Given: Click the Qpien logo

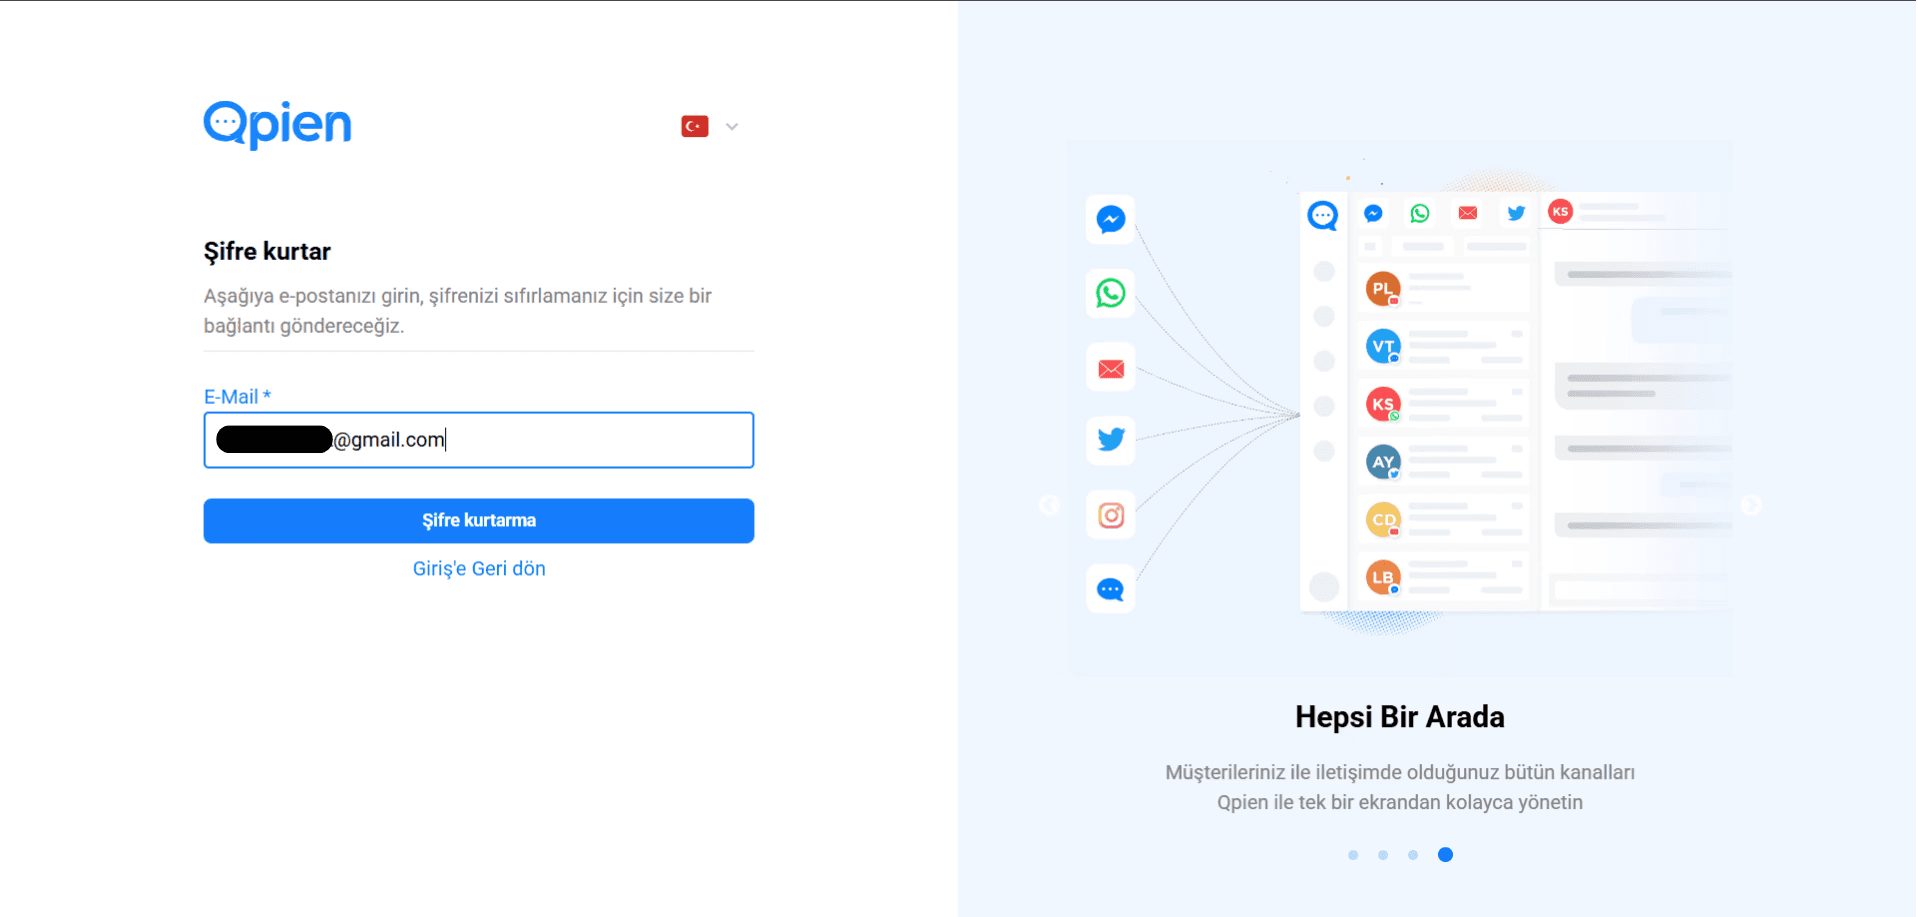Looking at the screenshot, I should pyautogui.click(x=278, y=125).
